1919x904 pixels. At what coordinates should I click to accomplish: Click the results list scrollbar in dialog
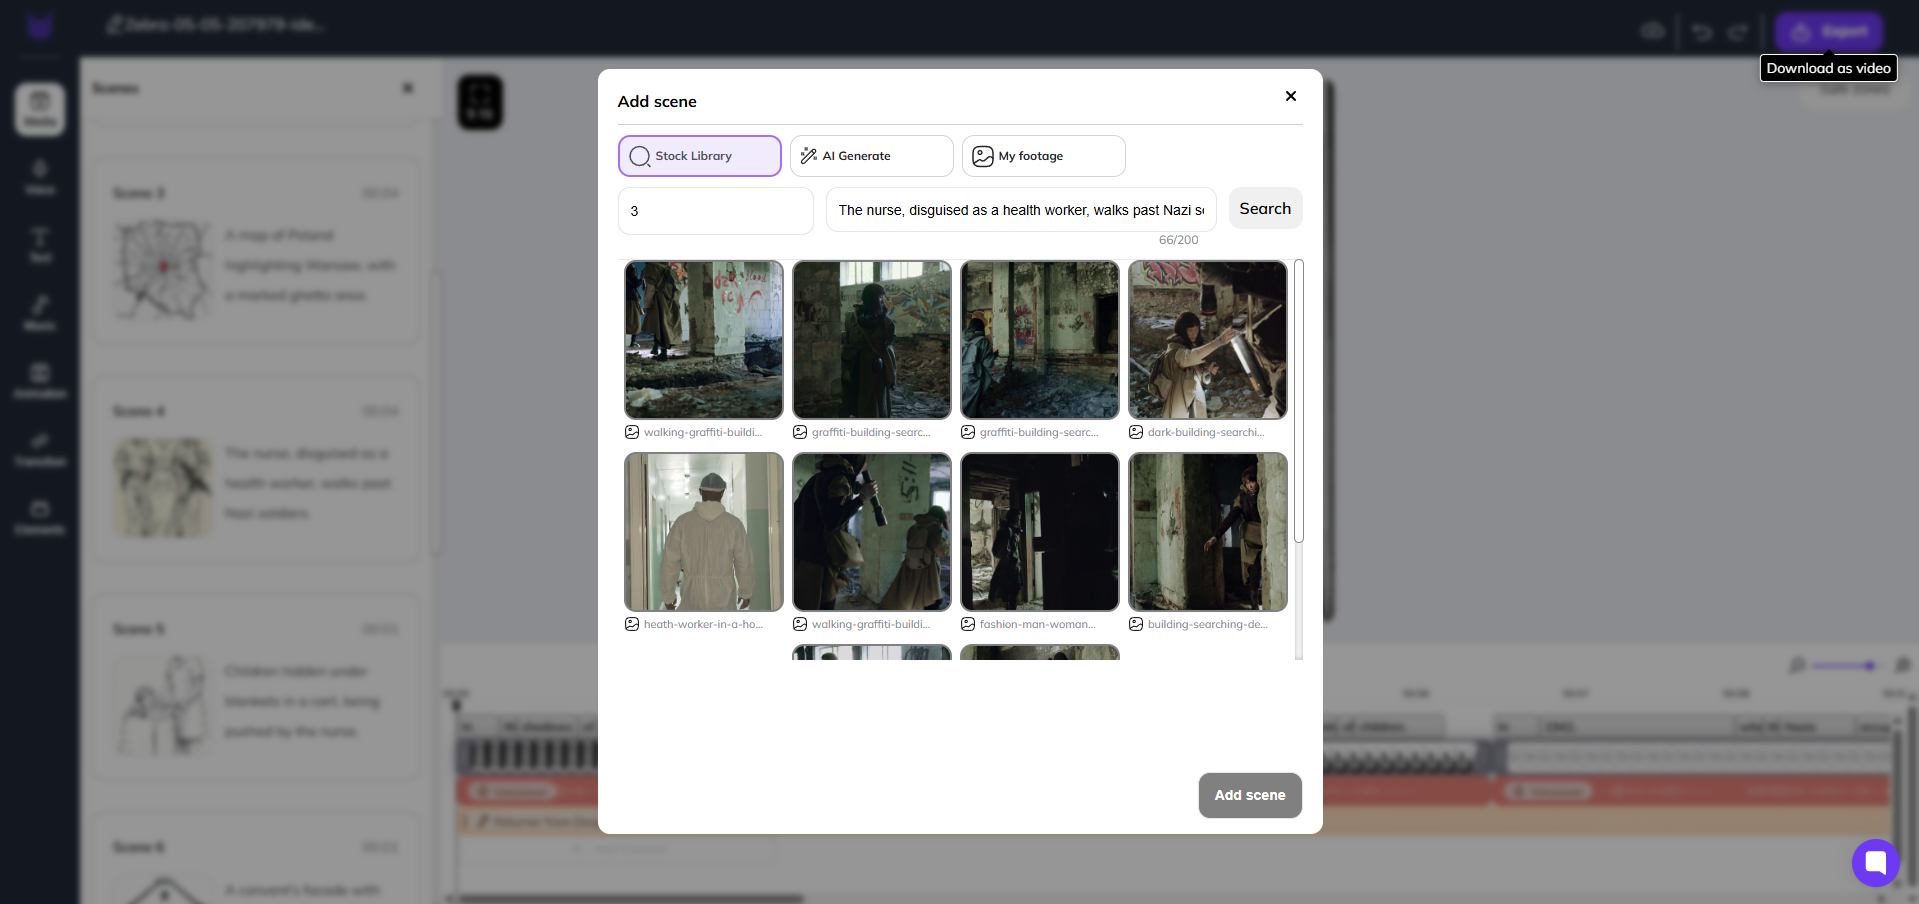[x=1299, y=401]
